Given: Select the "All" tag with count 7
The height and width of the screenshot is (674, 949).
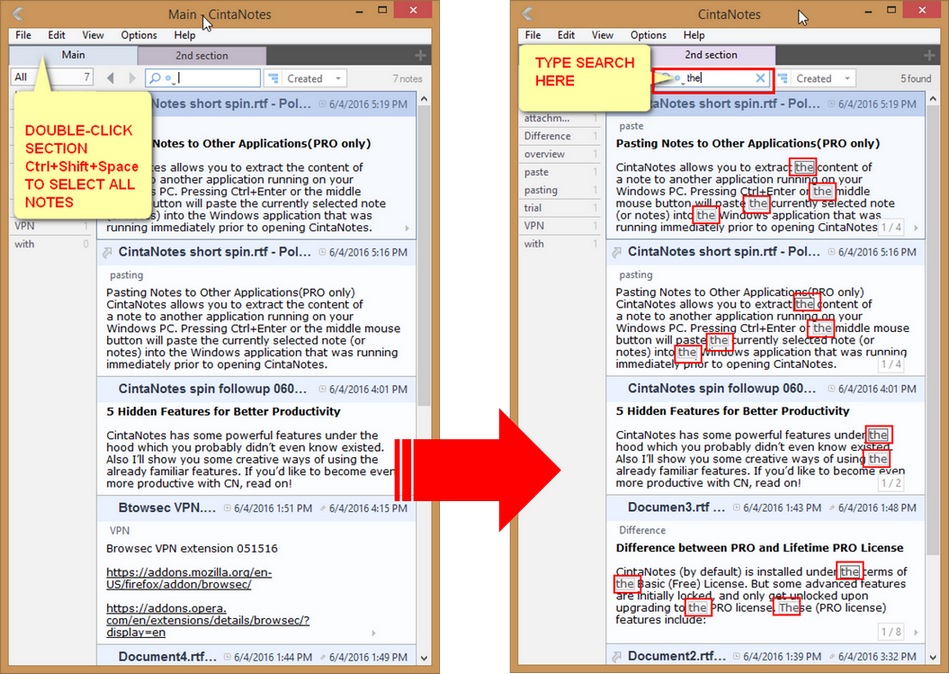Looking at the screenshot, I should coord(52,77).
